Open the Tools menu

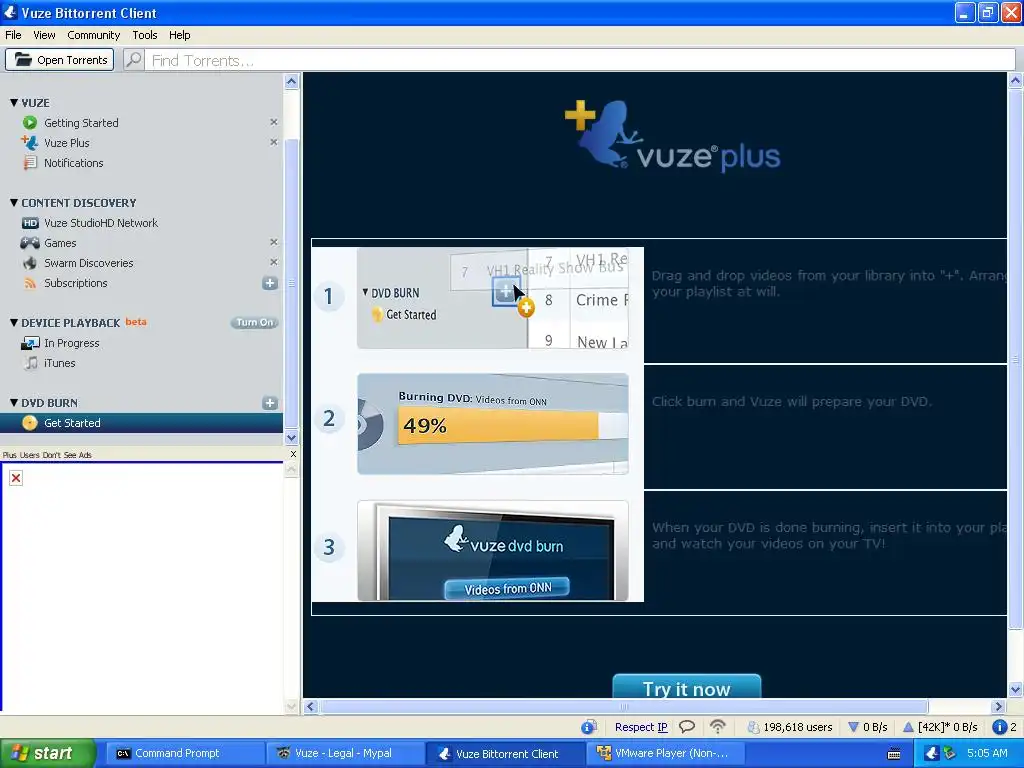pos(144,35)
